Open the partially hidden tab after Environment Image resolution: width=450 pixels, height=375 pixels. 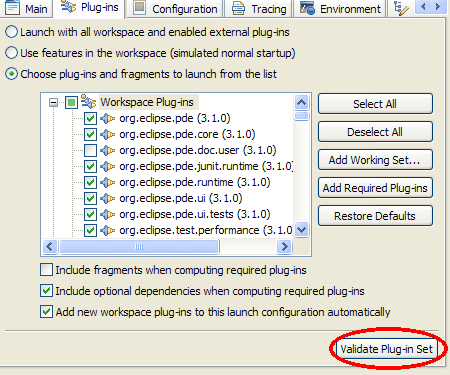coord(400,8)
